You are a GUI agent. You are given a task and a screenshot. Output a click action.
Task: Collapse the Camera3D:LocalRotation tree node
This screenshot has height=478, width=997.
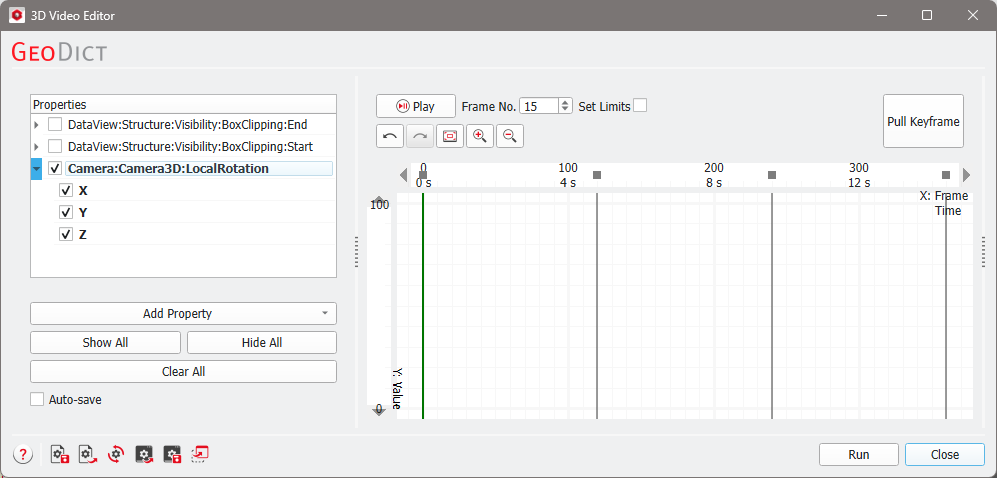tap(36, 169)
